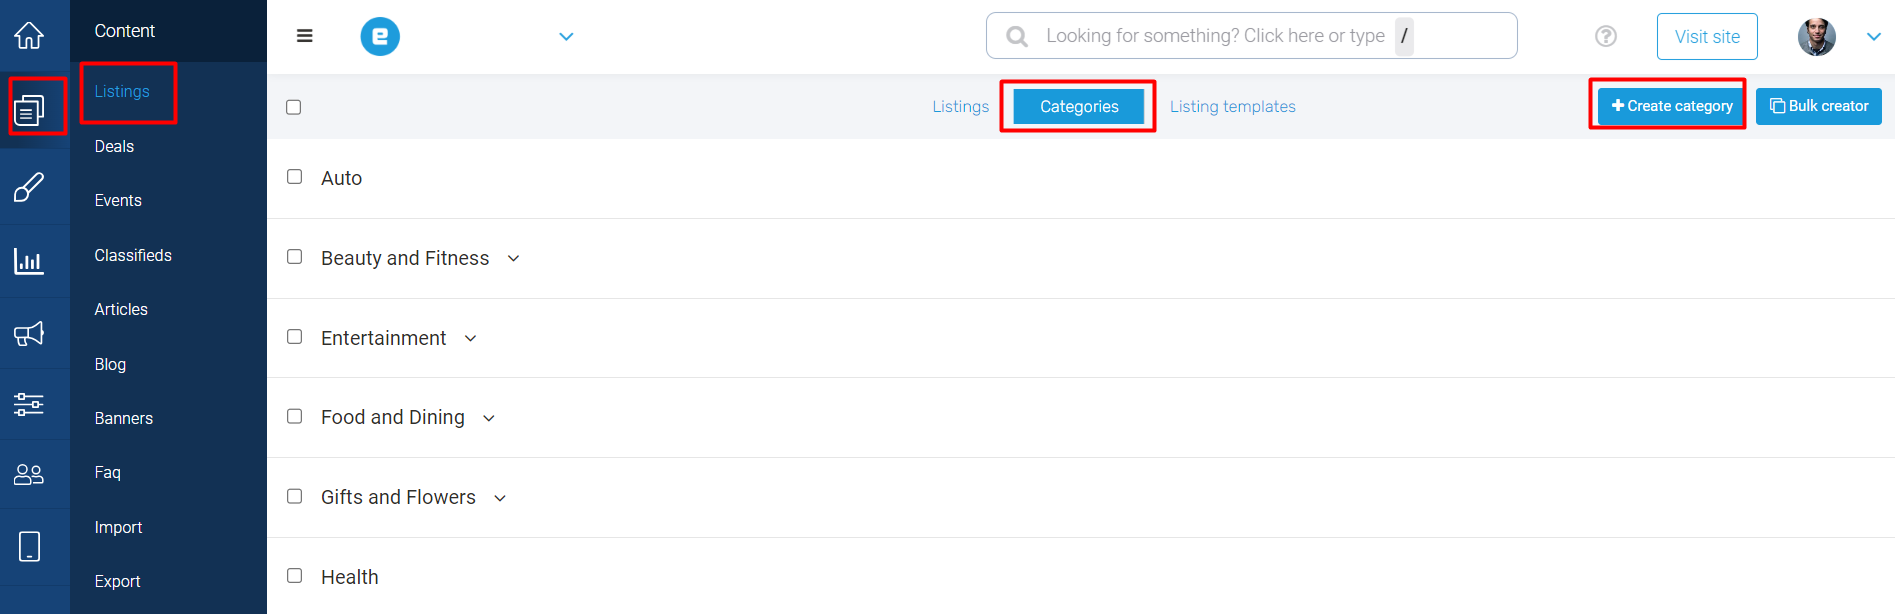The width and height of the screenshot is (1895, 614).
Task: Open Faq in the Content menu
Action: pyautogui.click(x=107, y=472)
